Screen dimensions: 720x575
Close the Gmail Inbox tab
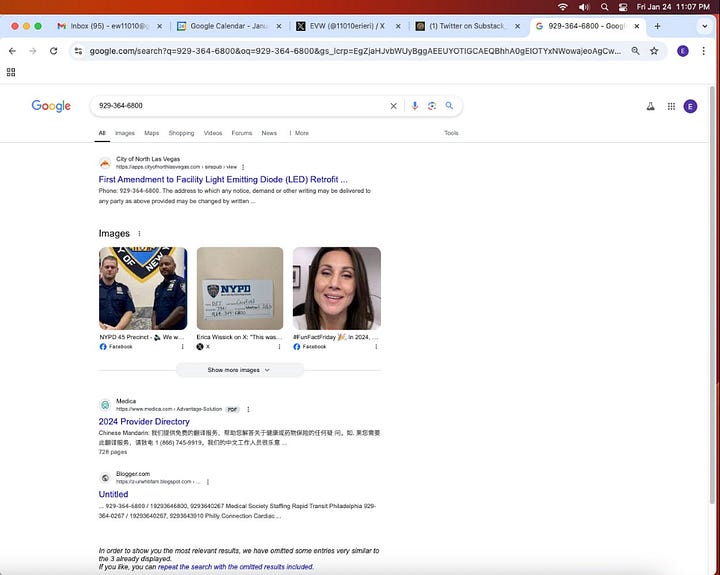159,26
